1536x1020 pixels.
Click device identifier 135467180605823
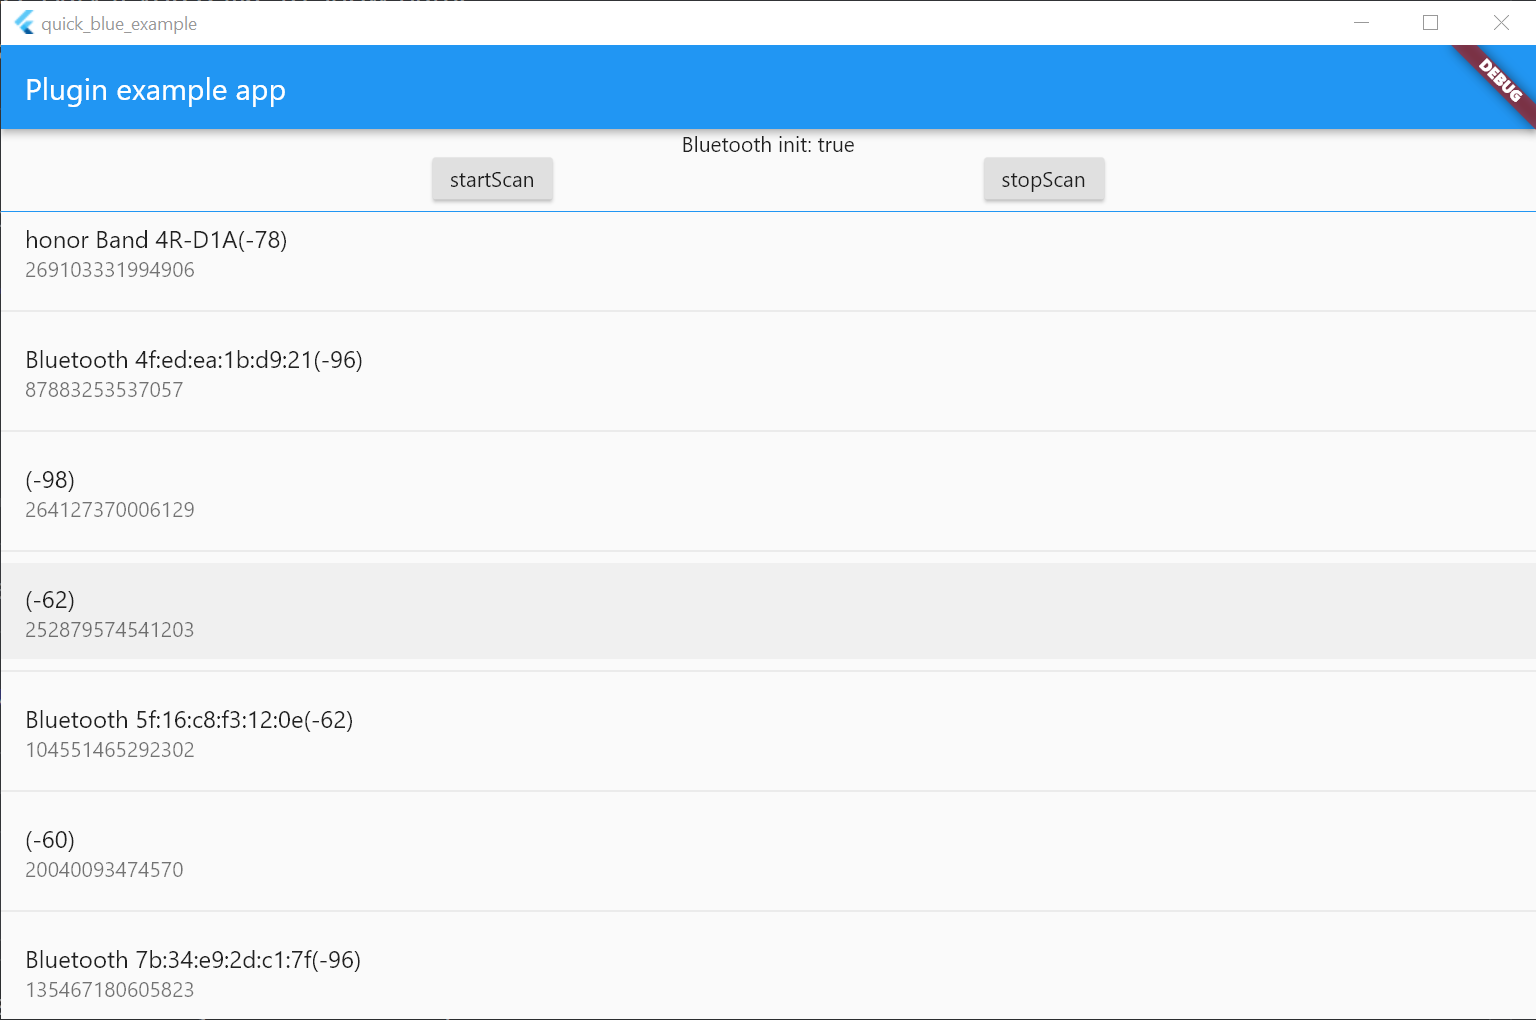[110, 990]
